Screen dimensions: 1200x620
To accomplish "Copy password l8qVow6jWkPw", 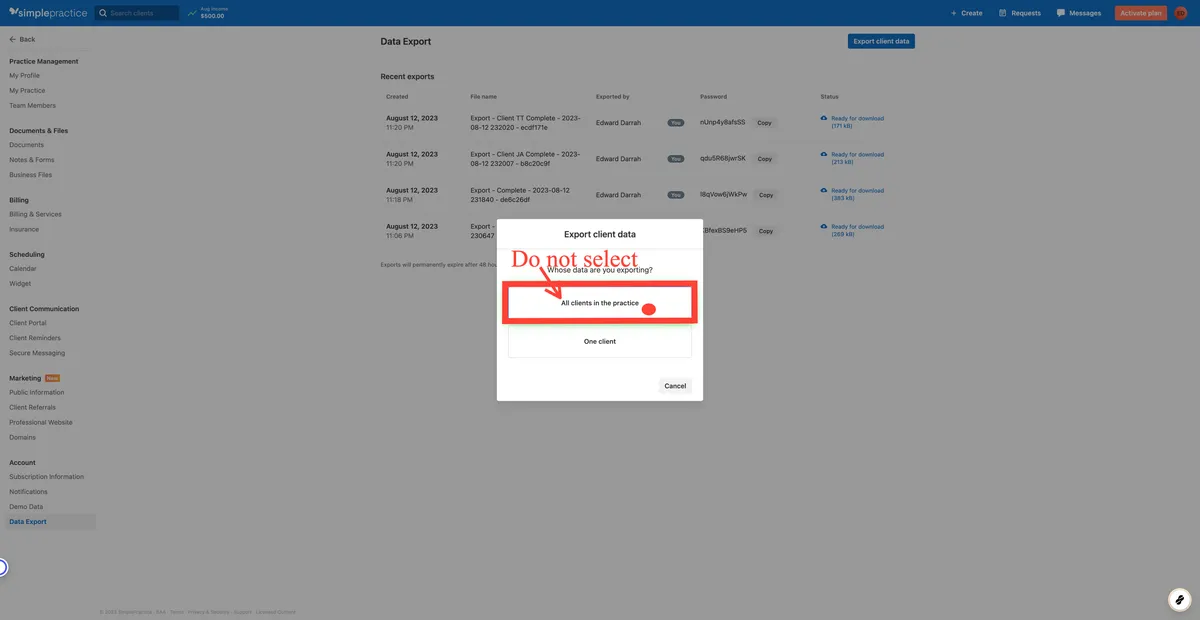I will pos(765,195).
